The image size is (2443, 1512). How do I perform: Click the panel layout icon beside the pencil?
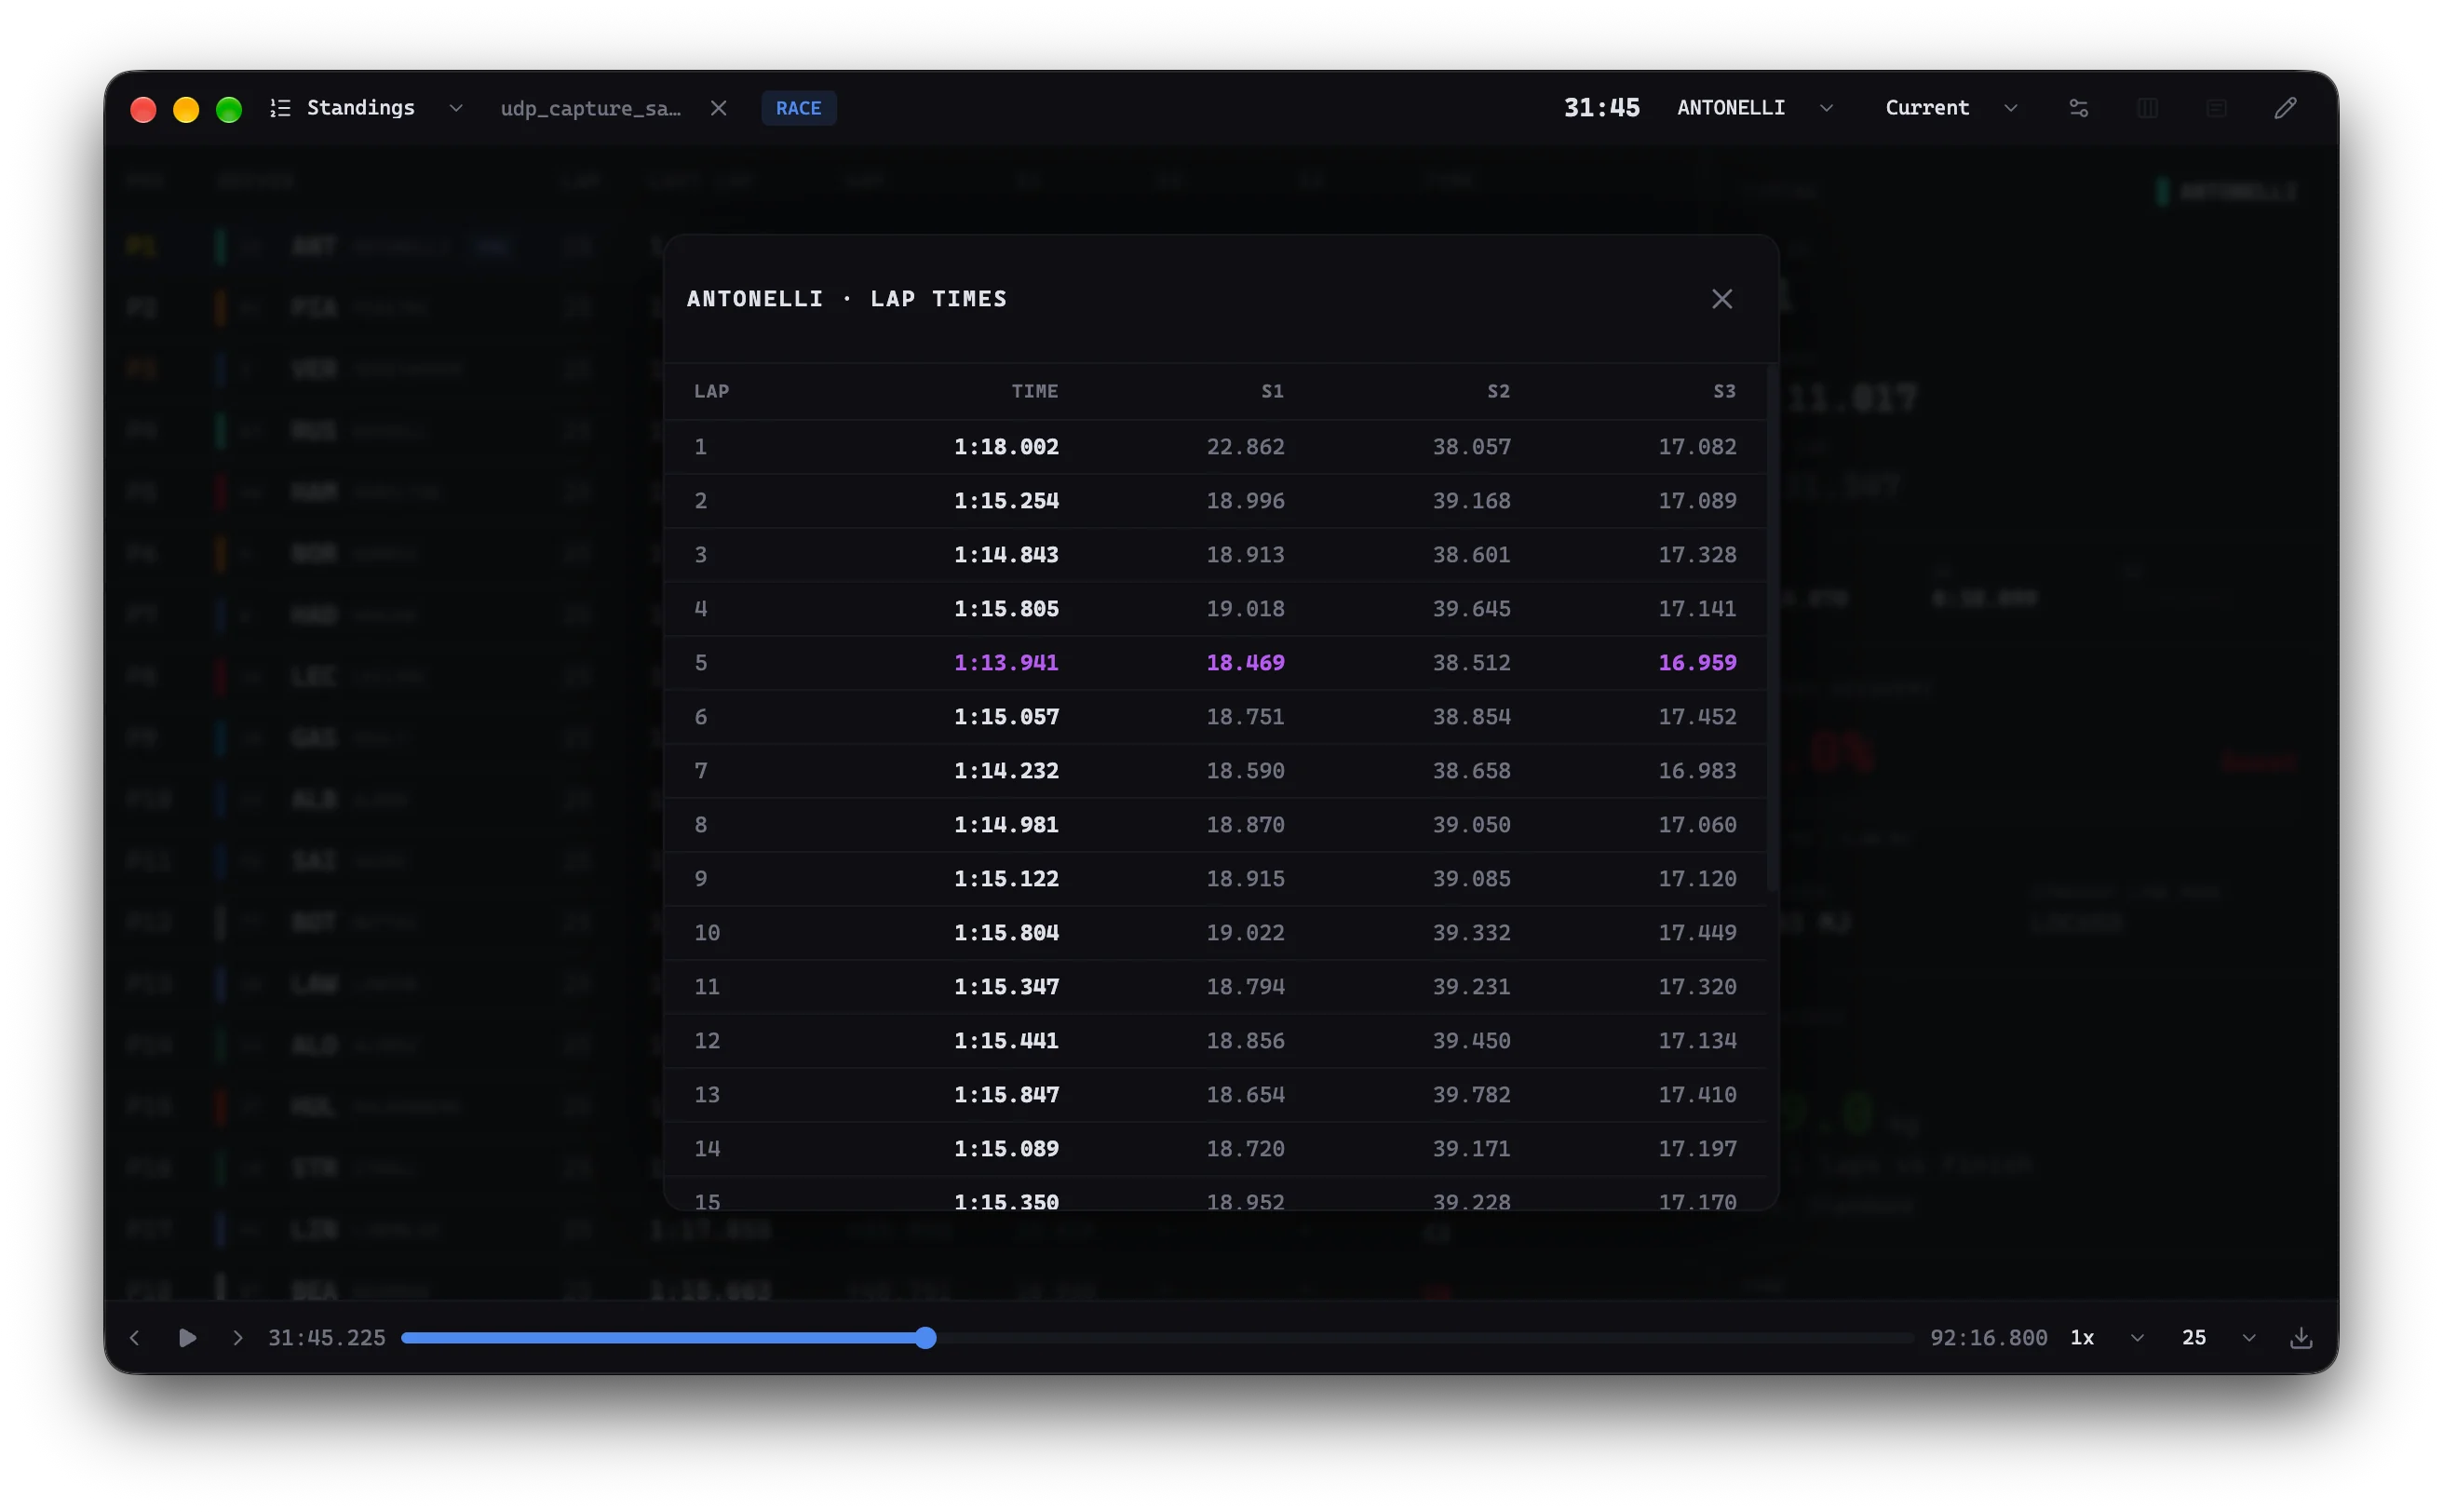click(x=2216, y=108)
